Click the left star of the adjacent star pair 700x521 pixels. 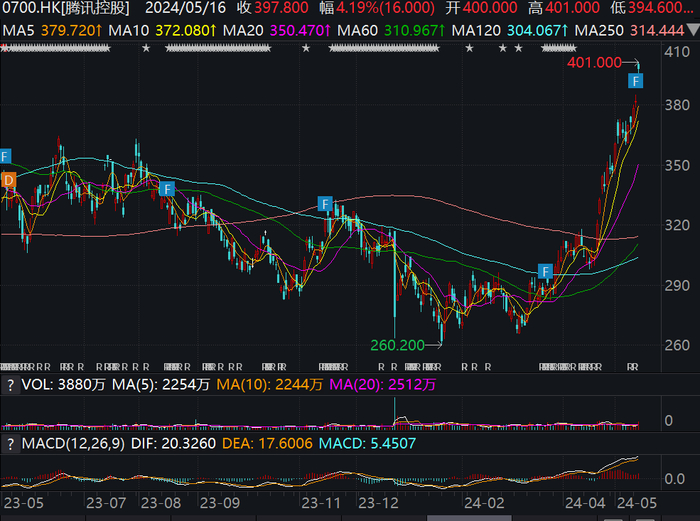503,48
